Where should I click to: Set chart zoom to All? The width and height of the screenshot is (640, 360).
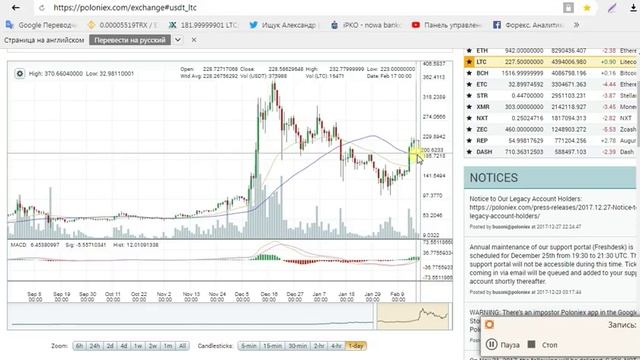182,346
